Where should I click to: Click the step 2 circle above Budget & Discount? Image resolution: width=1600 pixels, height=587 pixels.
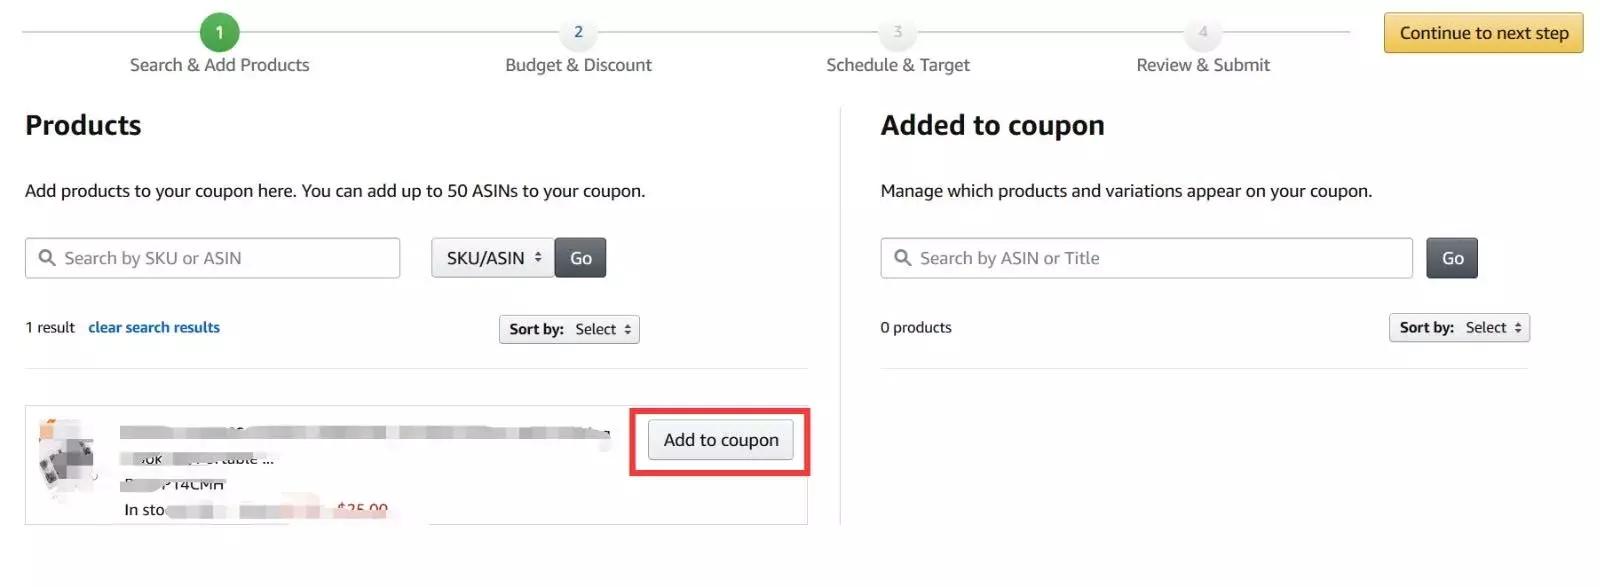[x=578, y=31]
